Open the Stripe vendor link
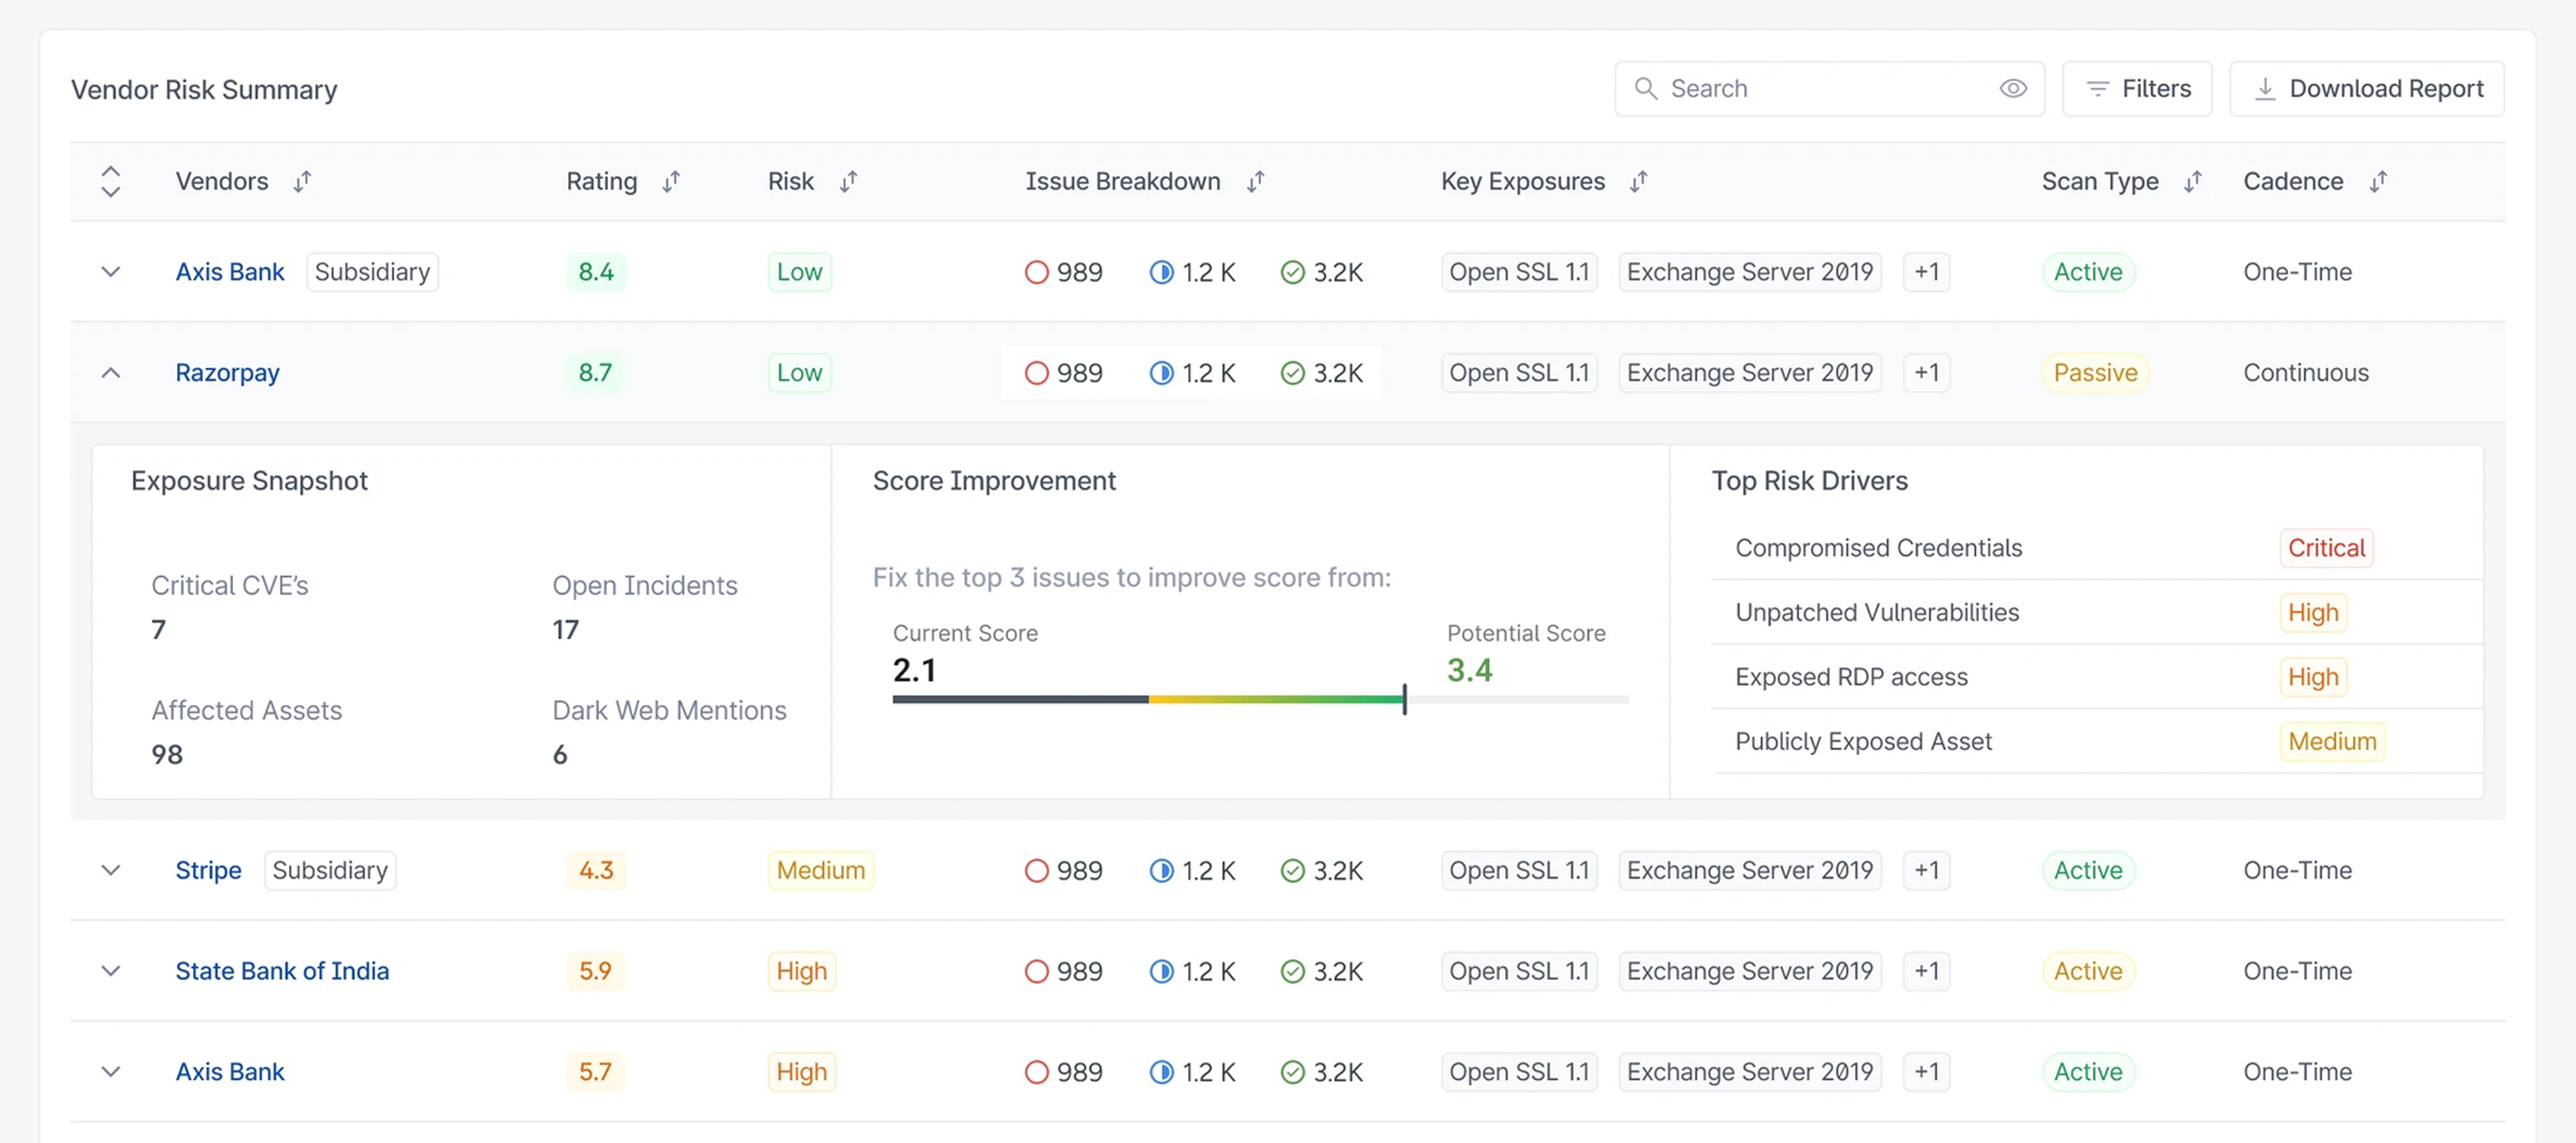This screenshot has height=1143, width=2576. (x=208, y=870)
